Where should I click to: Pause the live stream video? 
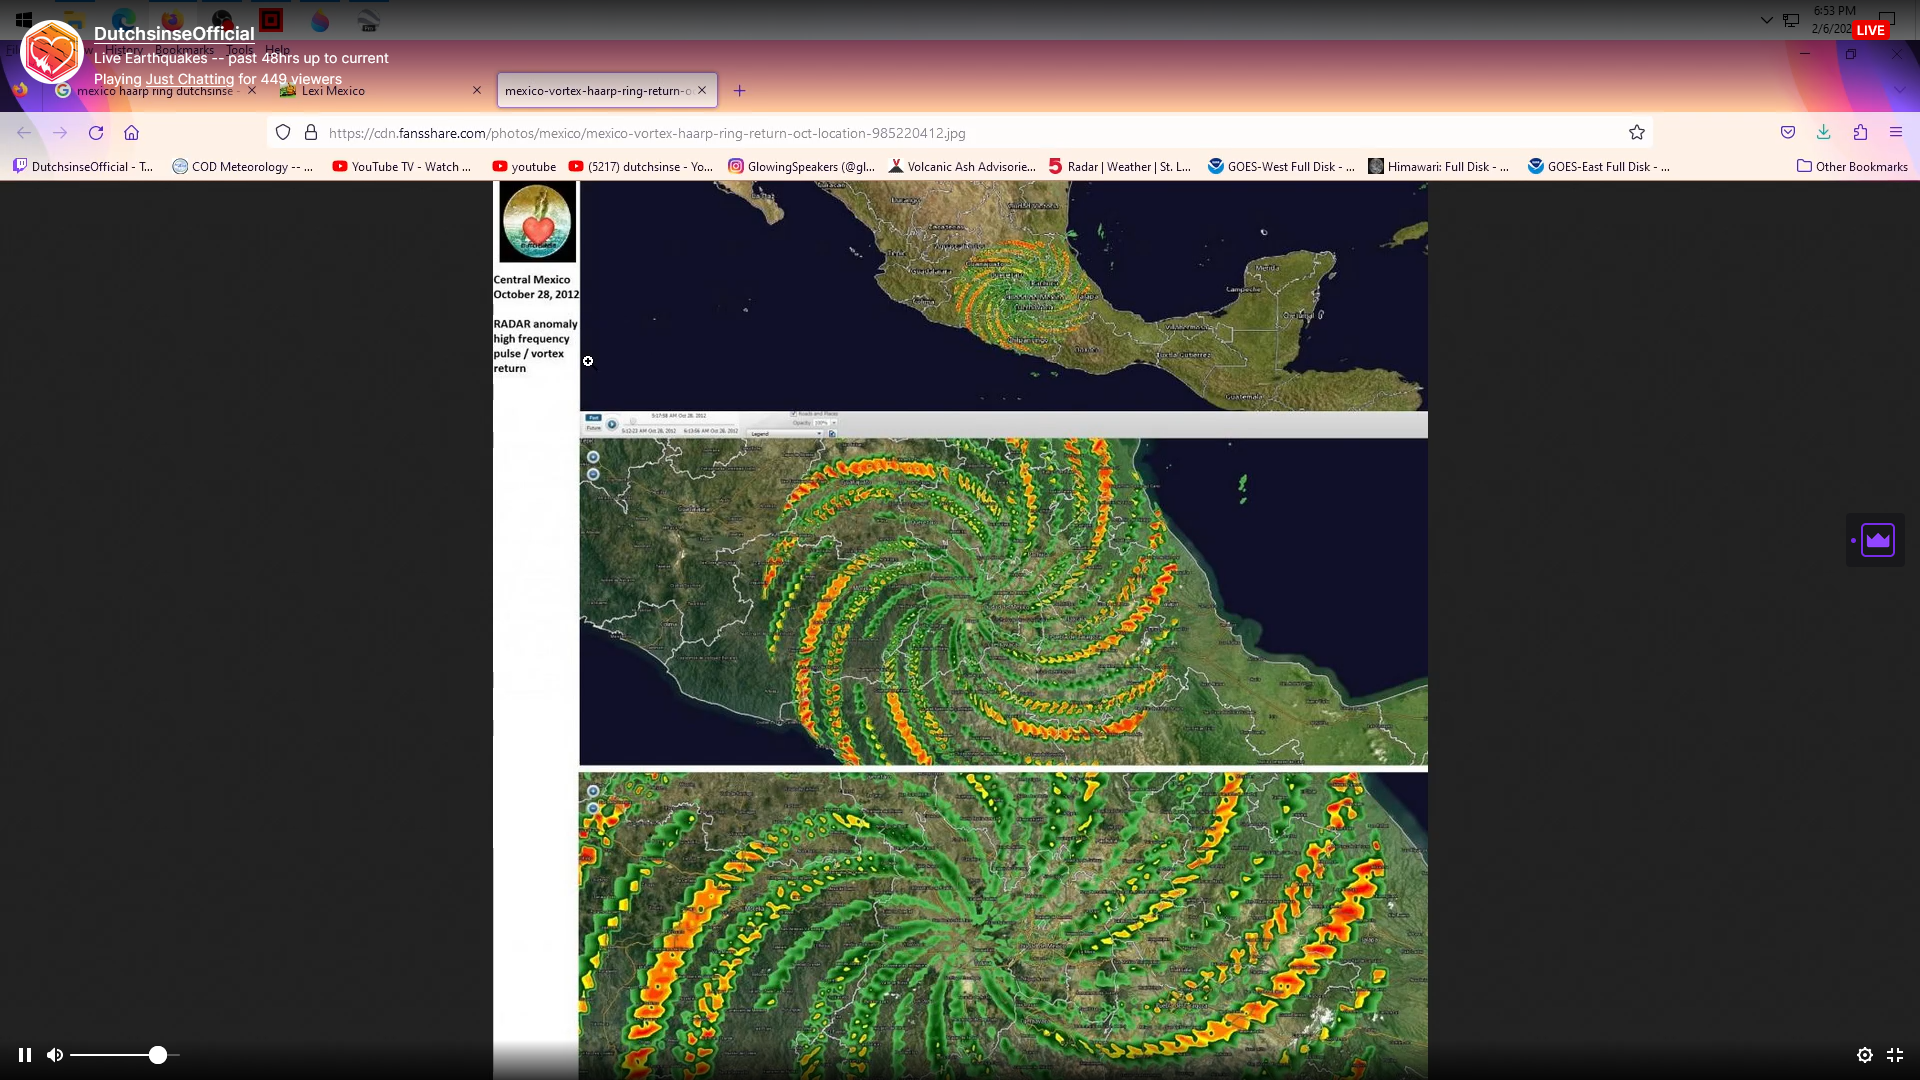pos(25,1055)
